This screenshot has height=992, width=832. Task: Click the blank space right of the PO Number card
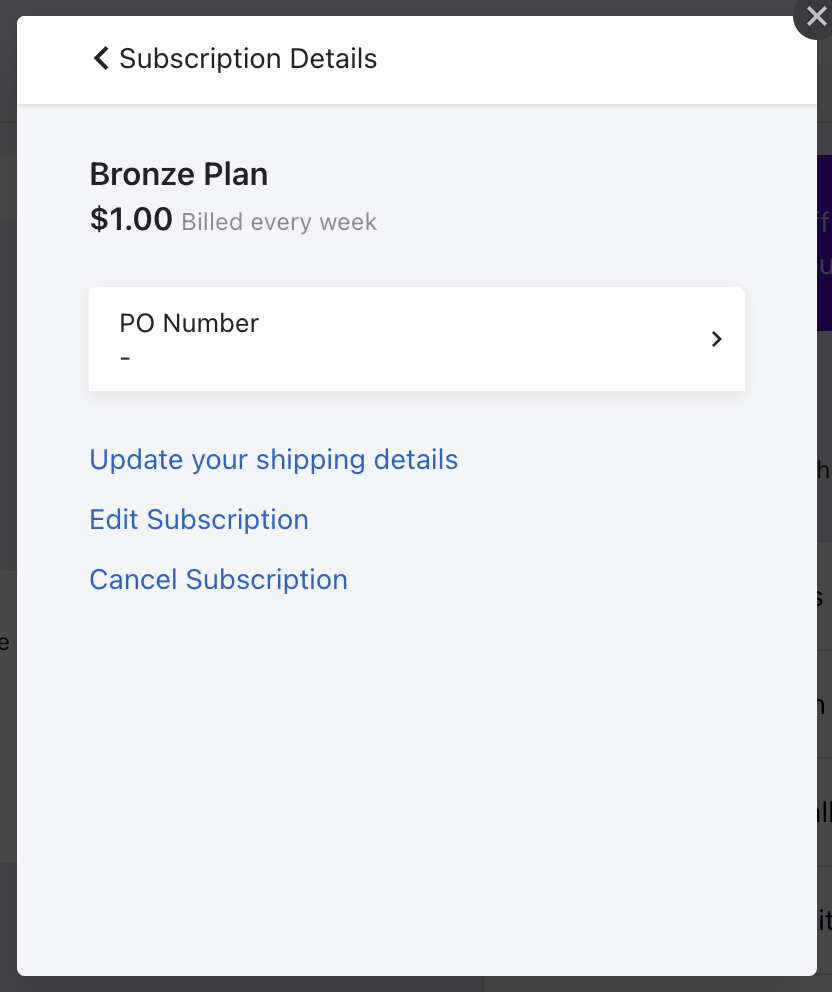click(780, 339)
